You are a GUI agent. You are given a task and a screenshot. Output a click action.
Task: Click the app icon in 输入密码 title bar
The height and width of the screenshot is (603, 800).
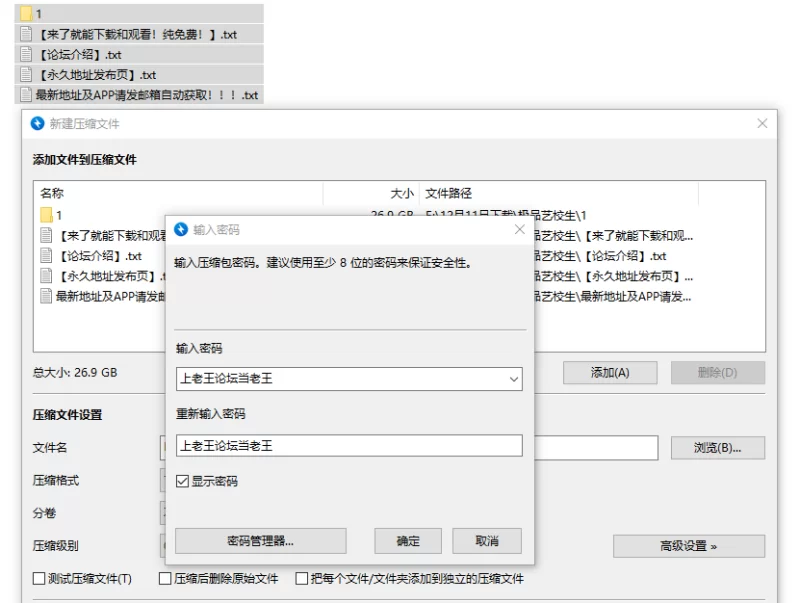(x=181, y=230)
